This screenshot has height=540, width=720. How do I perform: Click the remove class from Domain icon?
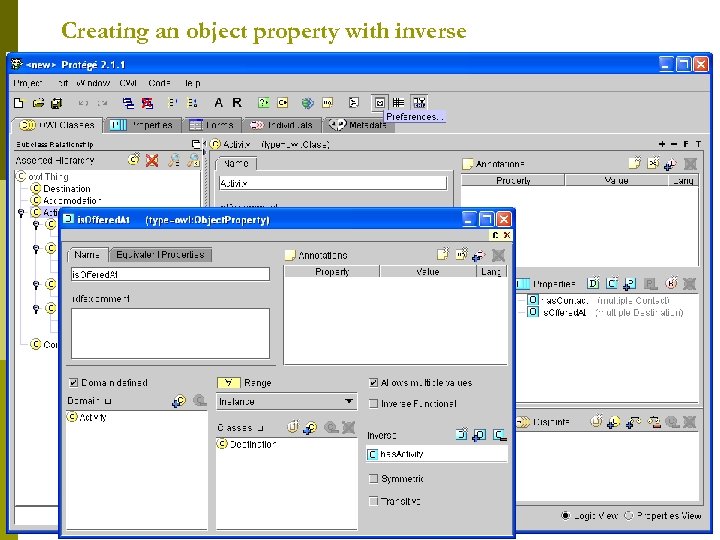[199, 401]
